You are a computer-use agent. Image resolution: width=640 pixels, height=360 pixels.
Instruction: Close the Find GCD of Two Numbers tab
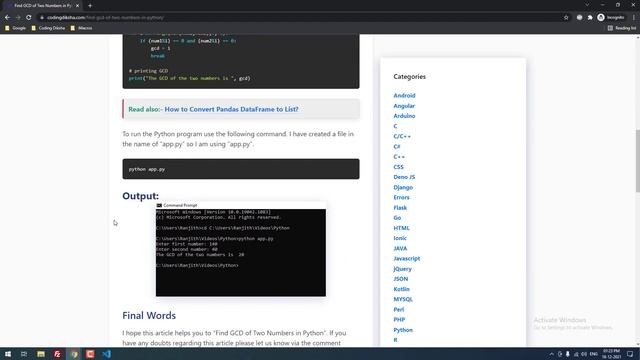pyautogui.click(x=77, y=6)
